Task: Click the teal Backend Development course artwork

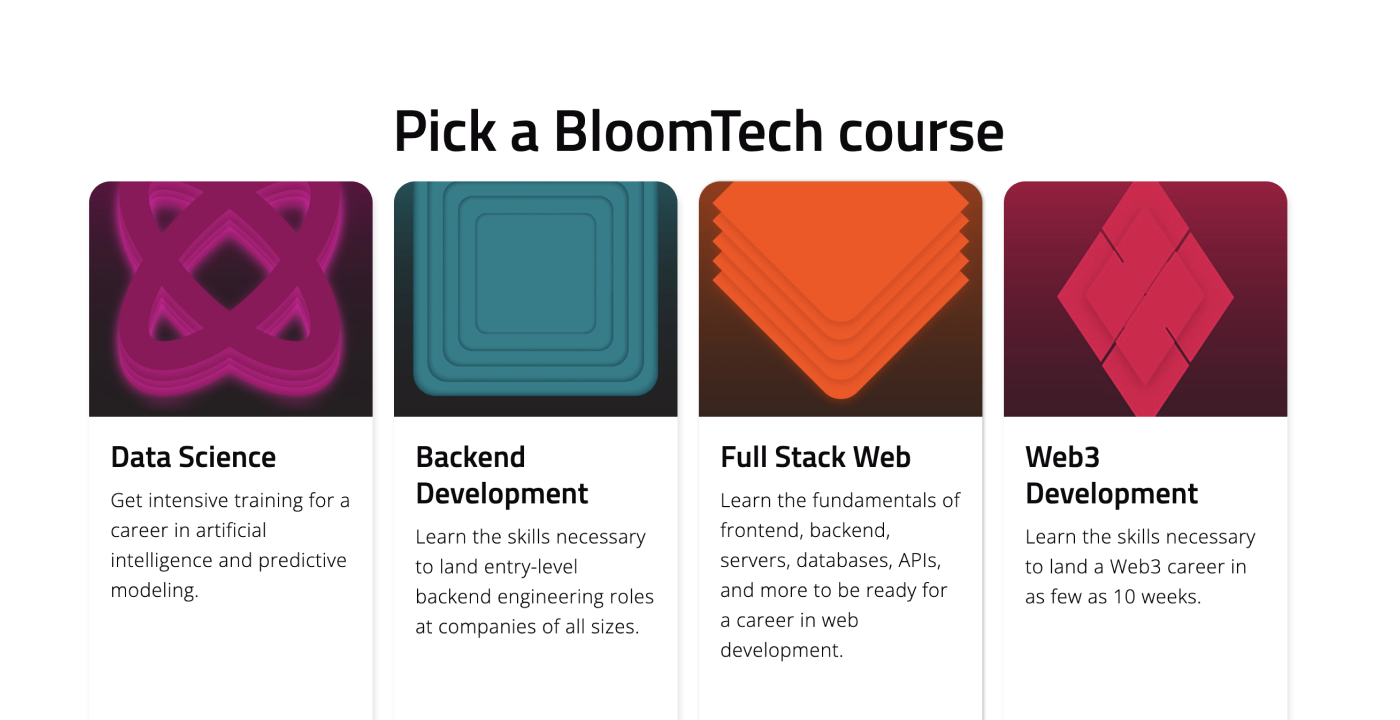Action: 536,299
